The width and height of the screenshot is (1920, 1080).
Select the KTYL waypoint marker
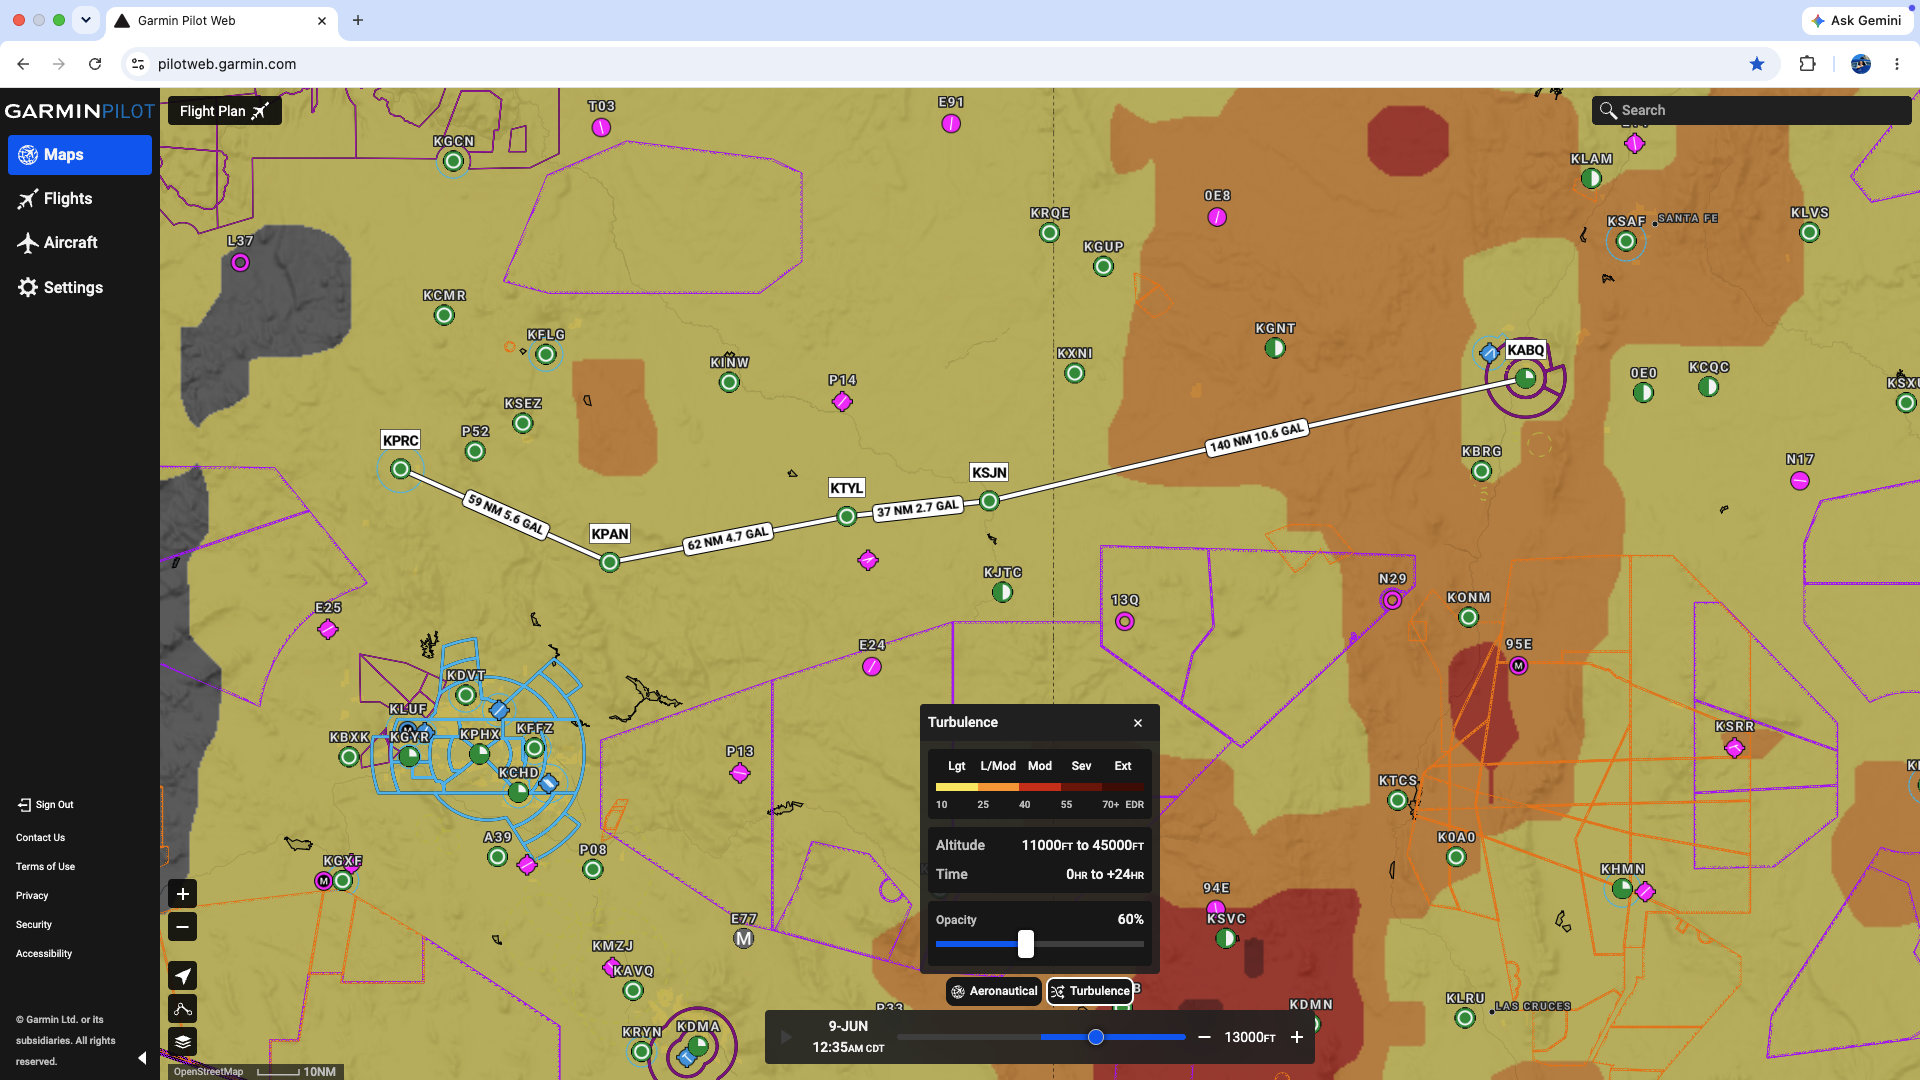coord(847,517)
